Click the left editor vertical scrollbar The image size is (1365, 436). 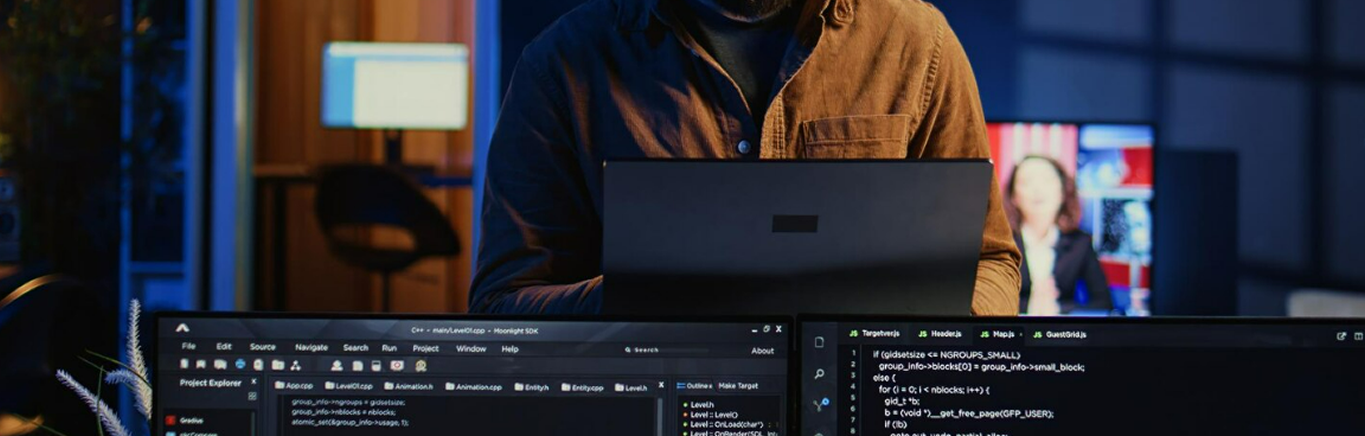pyautogui.click(x=660, y=418)
